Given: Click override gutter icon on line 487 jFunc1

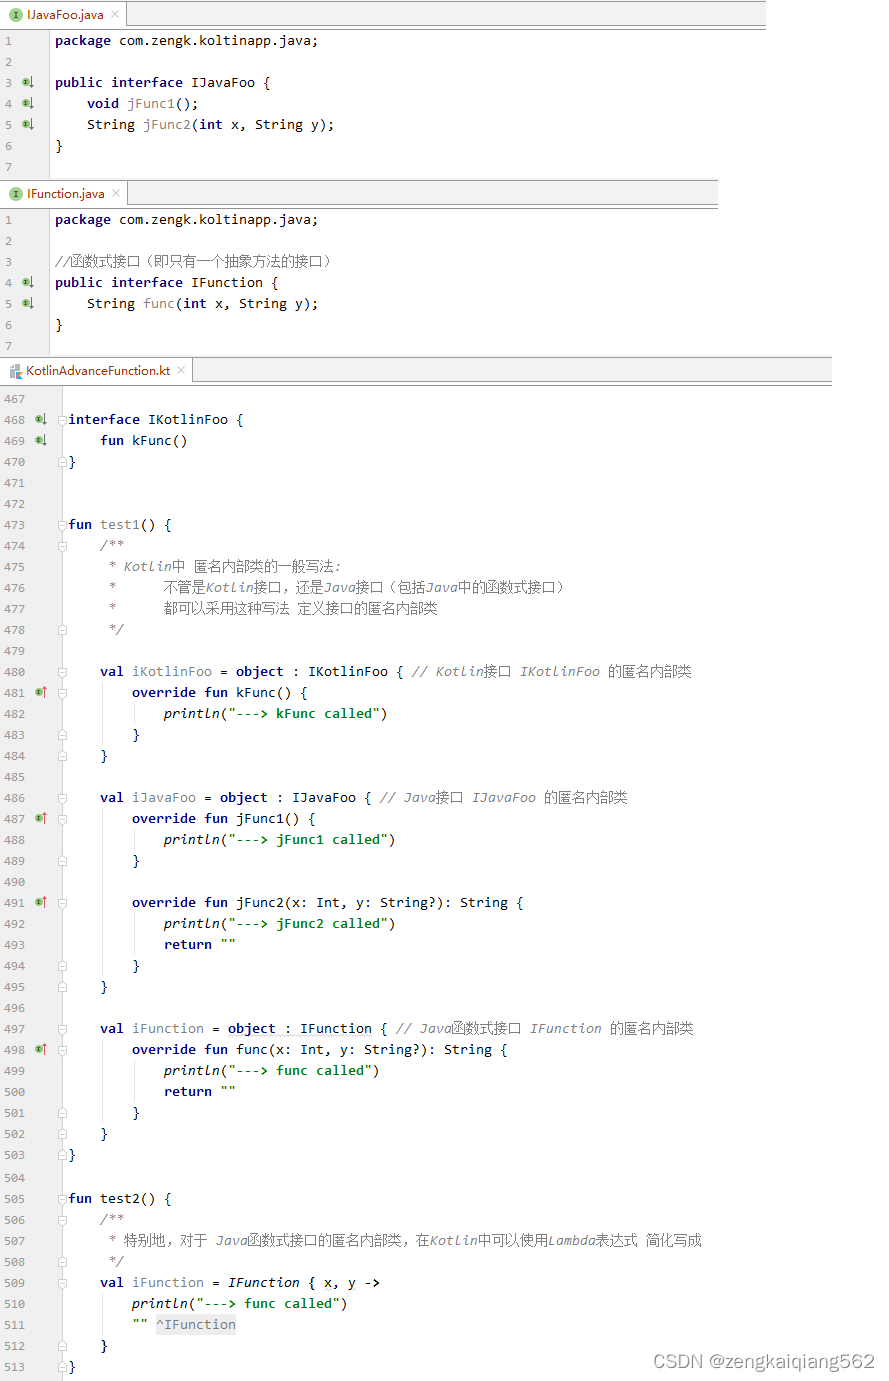Looking at the screenshot, I should point(41,818).
